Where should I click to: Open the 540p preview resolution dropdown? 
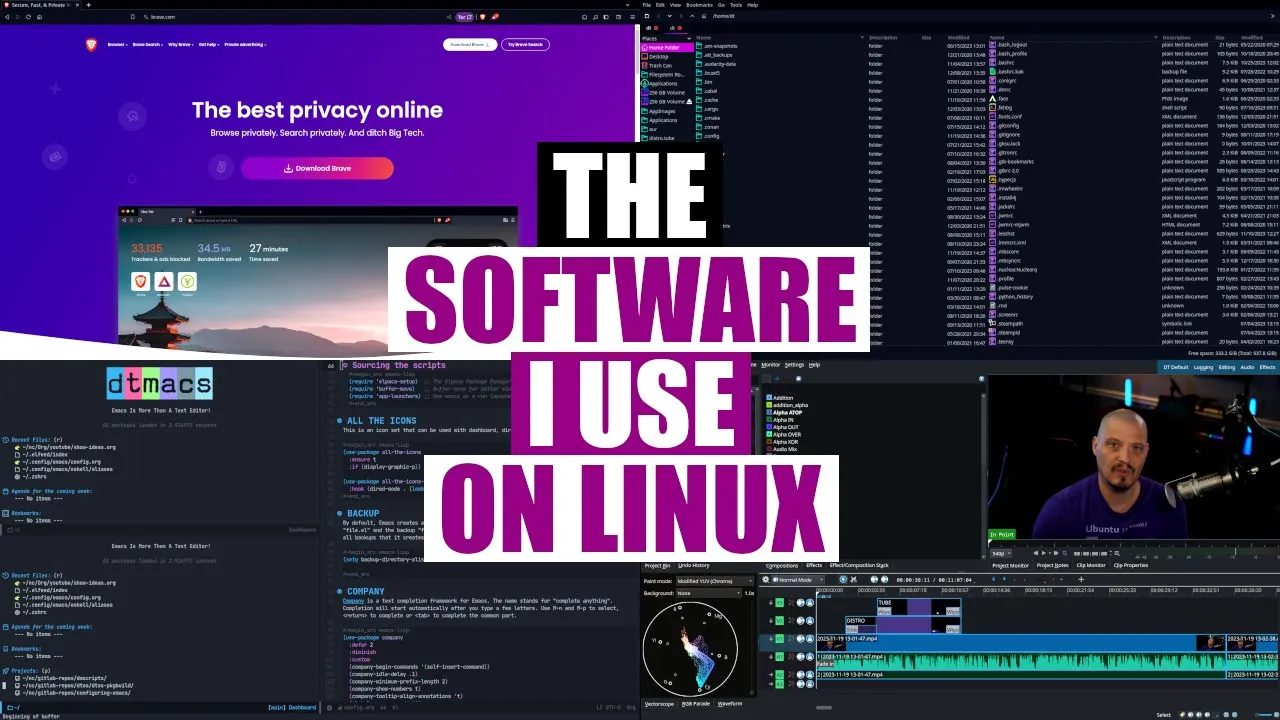[x=1000, y=553]
